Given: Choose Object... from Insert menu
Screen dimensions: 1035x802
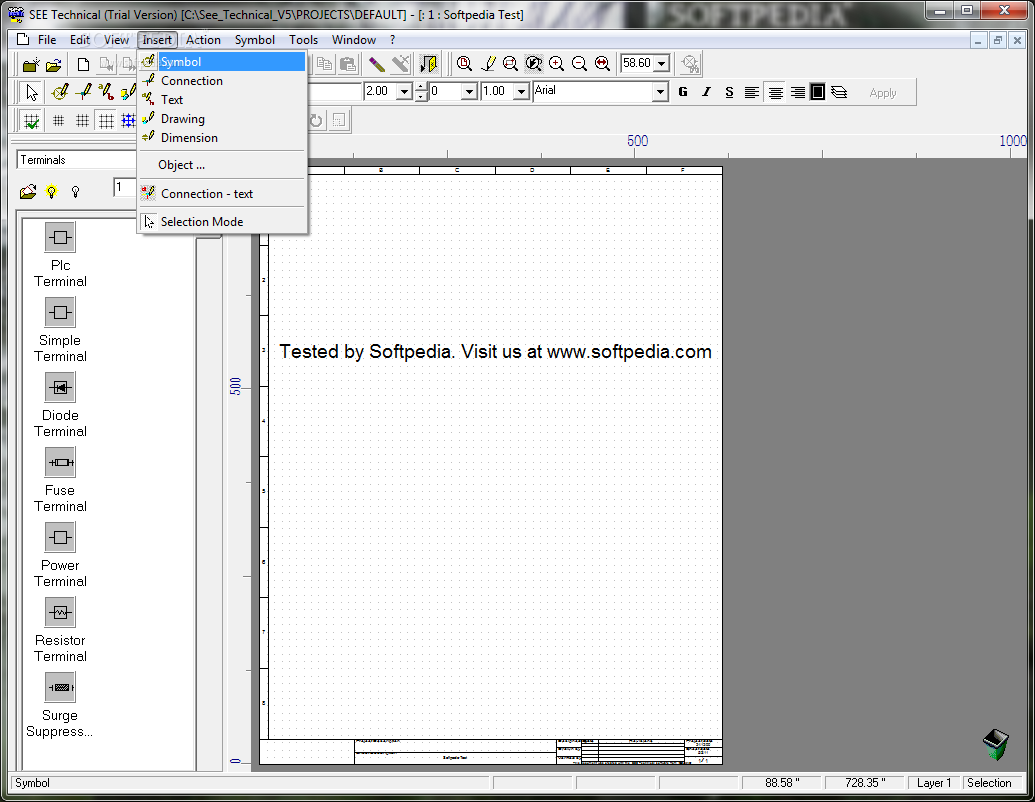Looking at the screenshot, I should [222, 165].
